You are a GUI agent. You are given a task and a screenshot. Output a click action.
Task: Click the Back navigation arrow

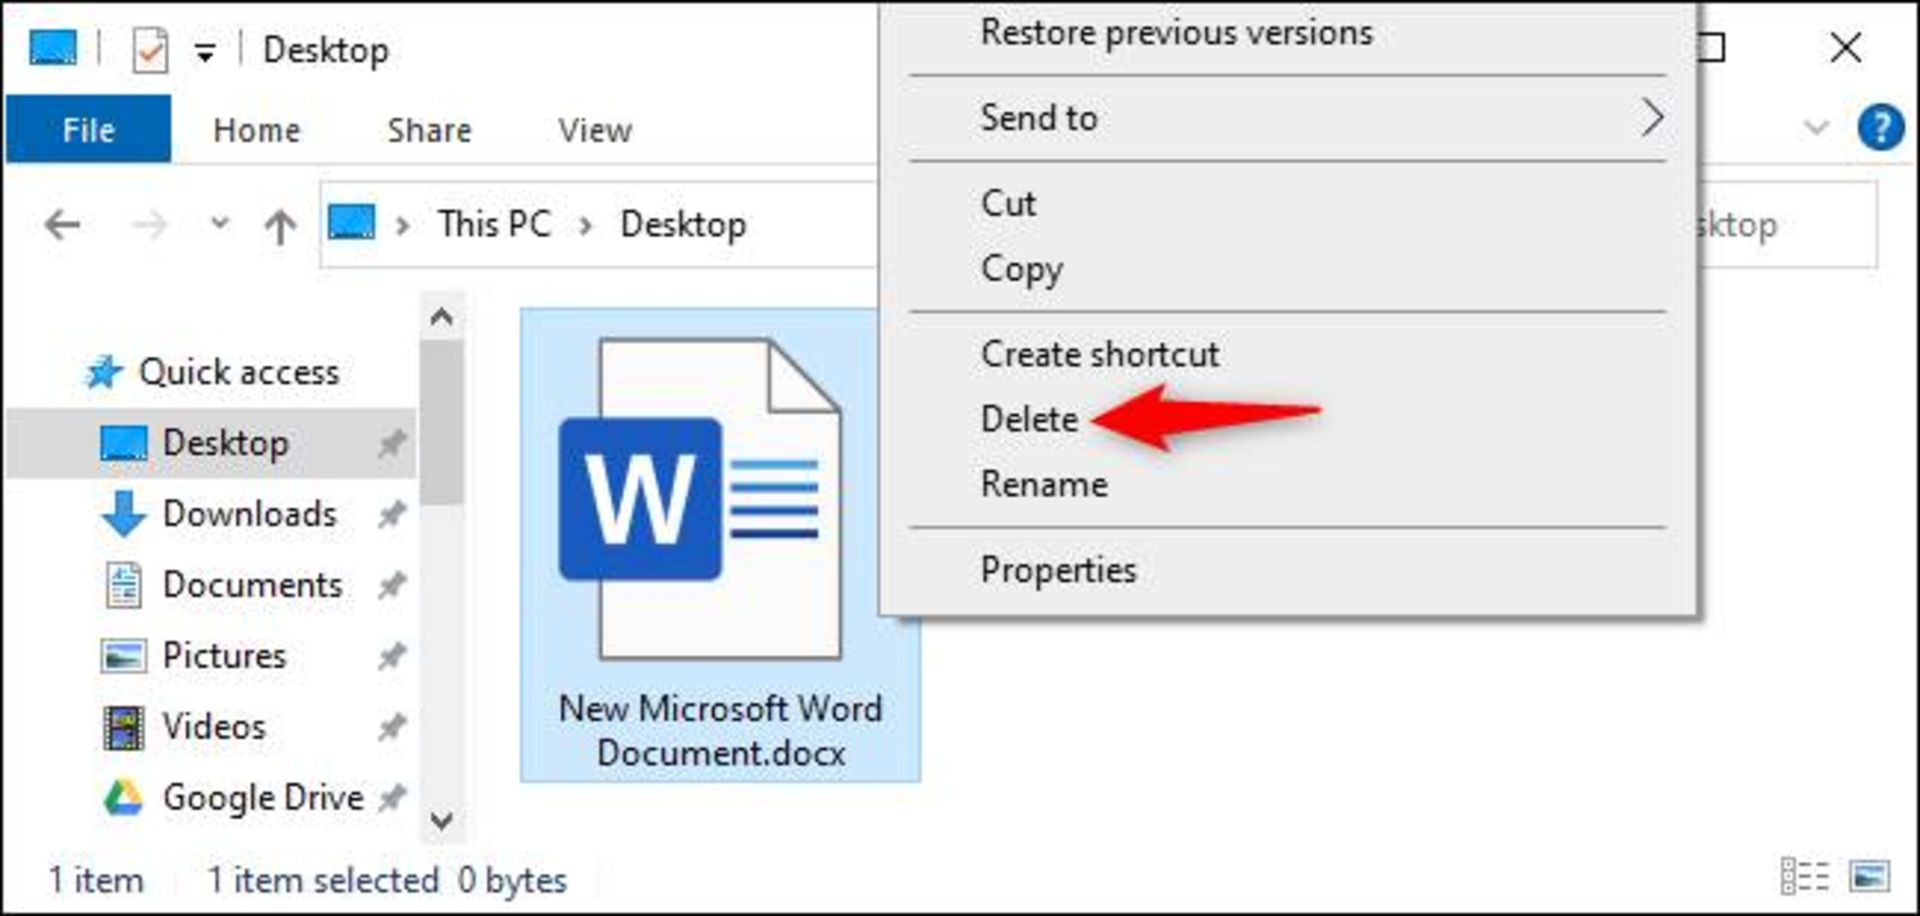[x=63, y=225]
